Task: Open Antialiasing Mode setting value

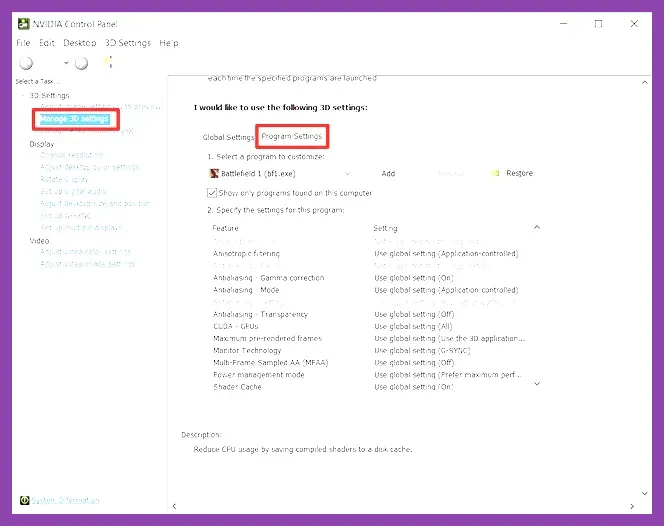Action: coord(446,290)
